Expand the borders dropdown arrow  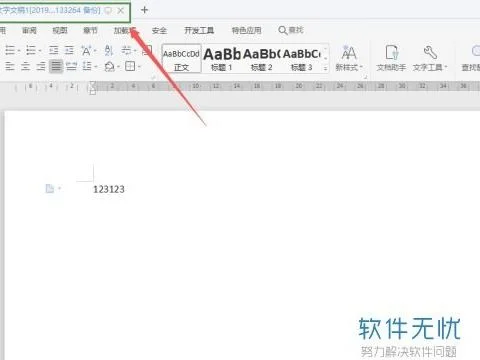pos(139,67)
